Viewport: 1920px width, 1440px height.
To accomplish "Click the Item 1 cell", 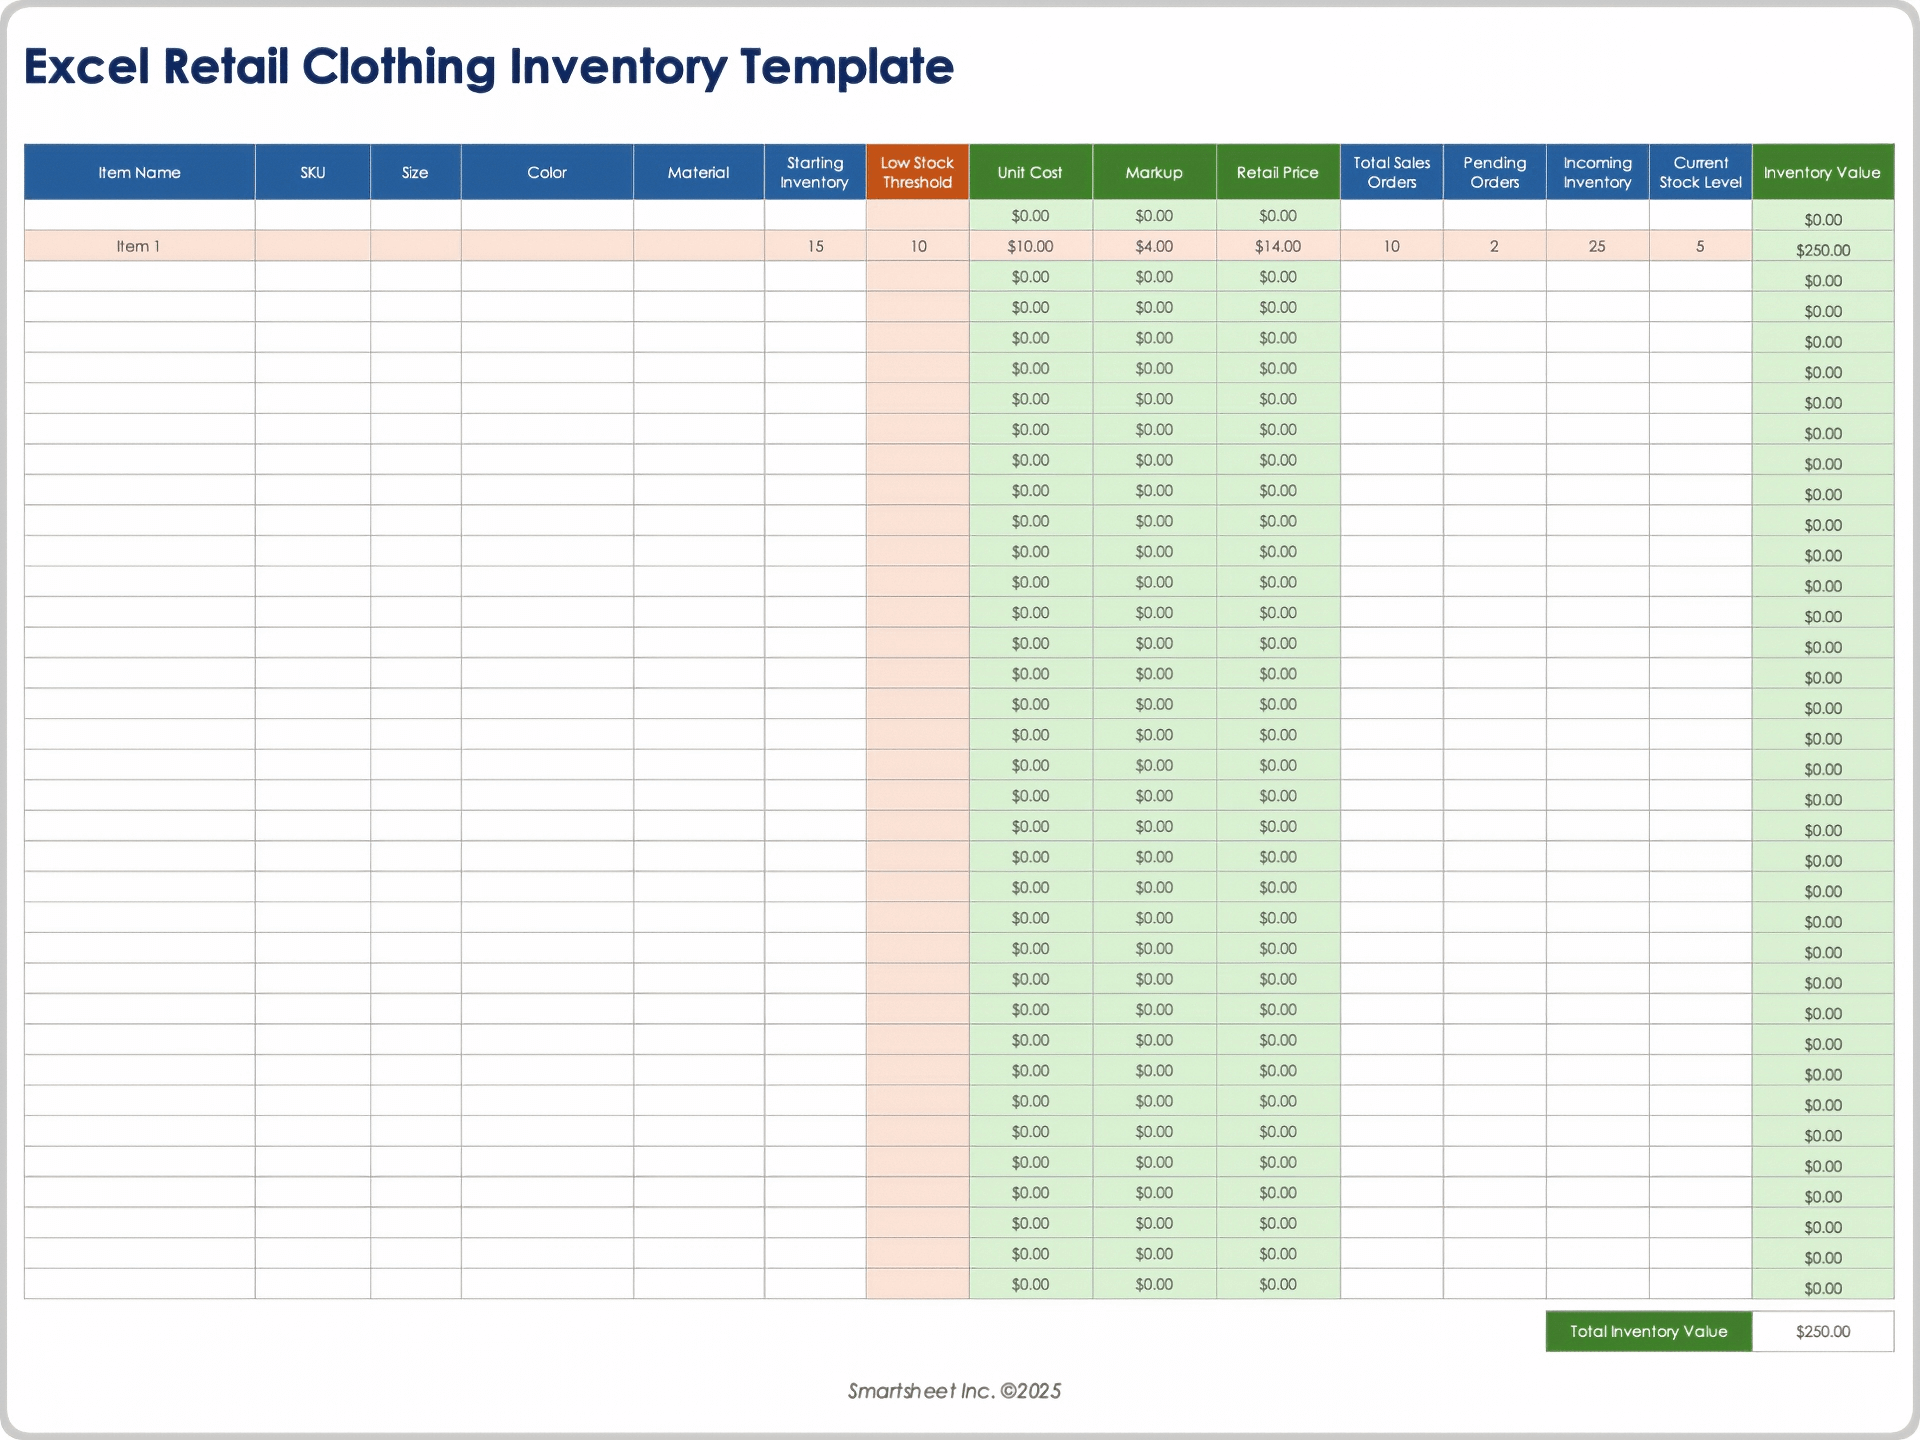I will 139,245.
